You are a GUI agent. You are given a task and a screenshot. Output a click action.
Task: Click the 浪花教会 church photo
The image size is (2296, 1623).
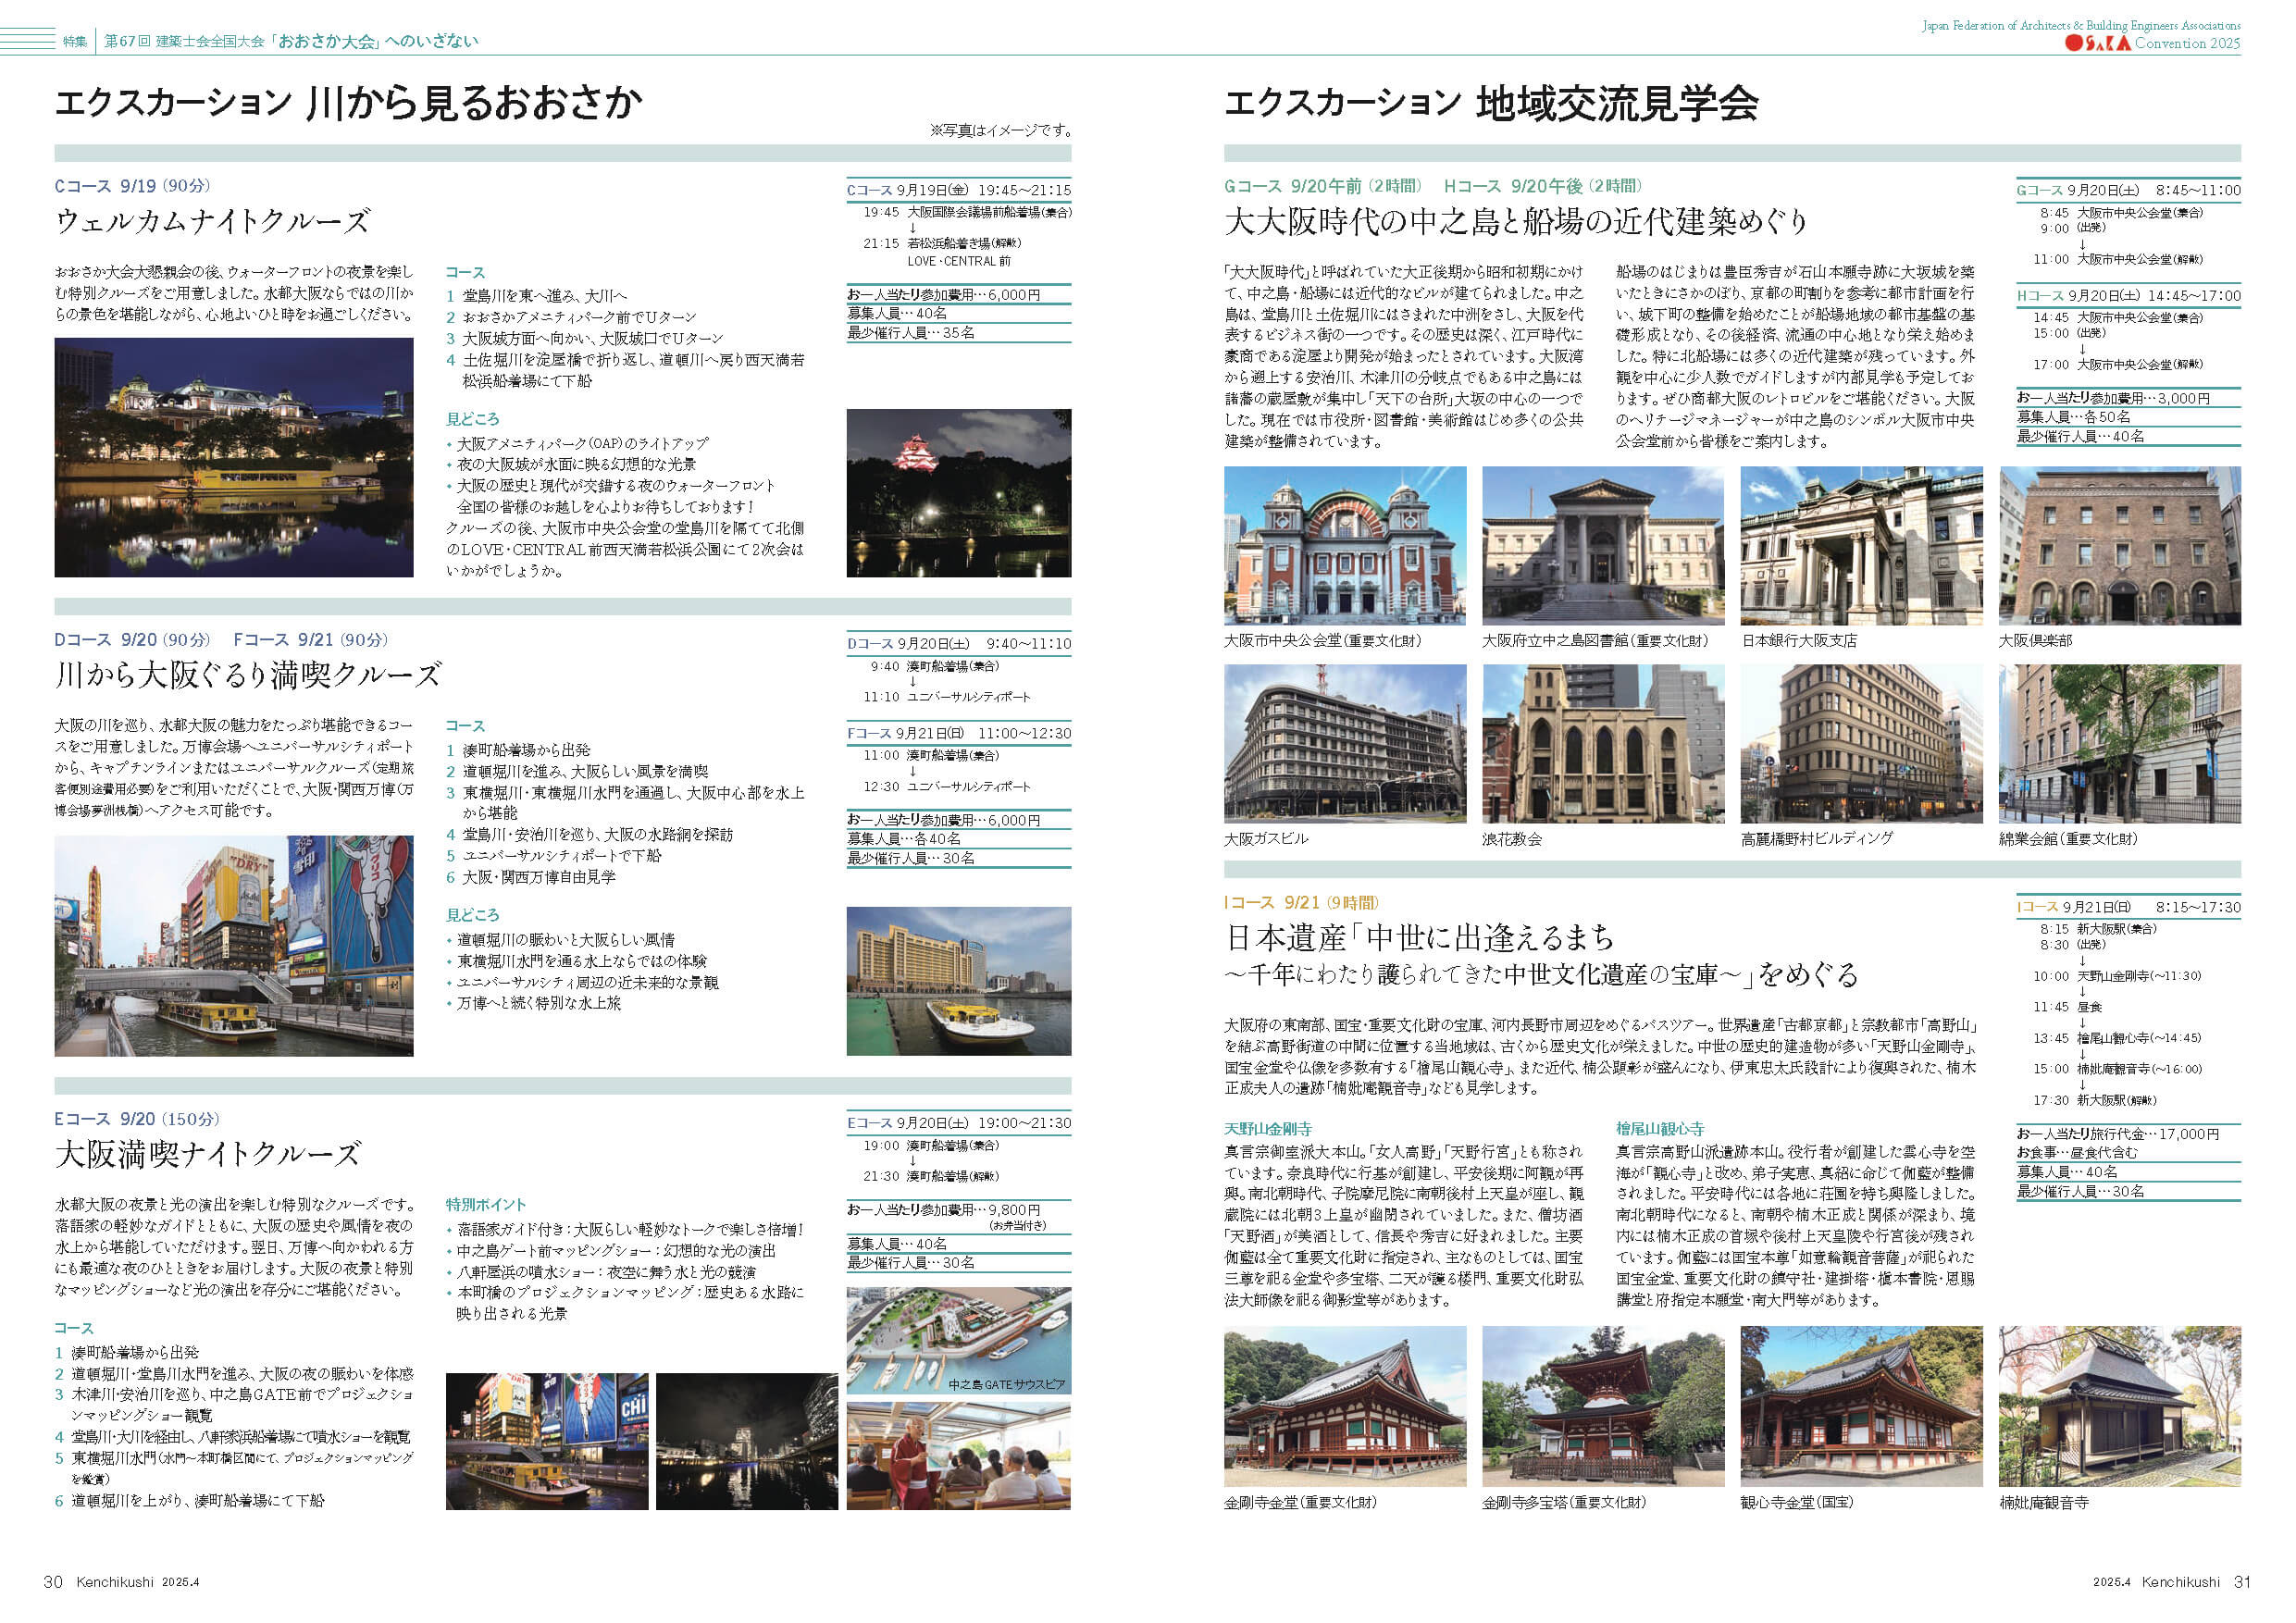1602,743
